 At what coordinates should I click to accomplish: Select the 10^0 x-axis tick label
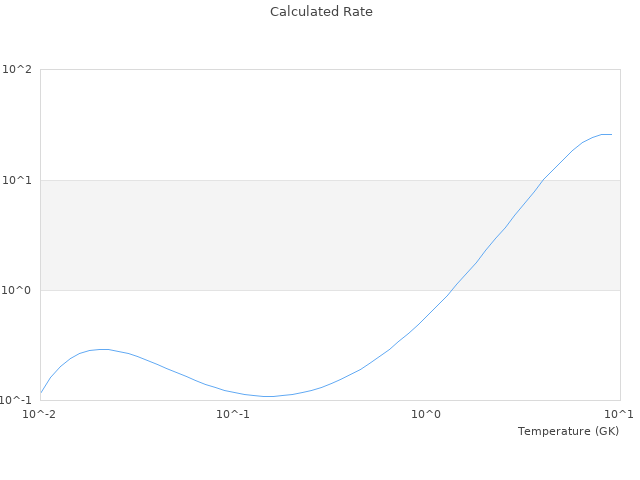tap(427, 414)
